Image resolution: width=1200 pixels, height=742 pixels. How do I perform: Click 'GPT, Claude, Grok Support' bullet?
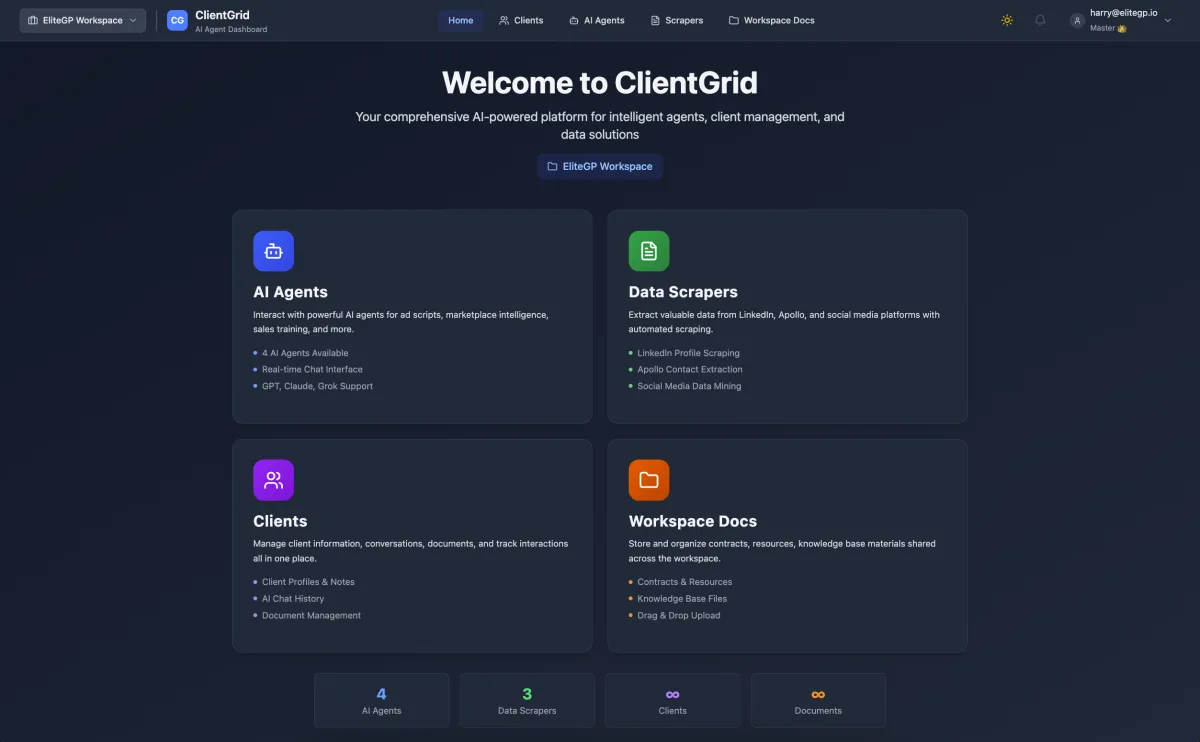tap(317, 386)
